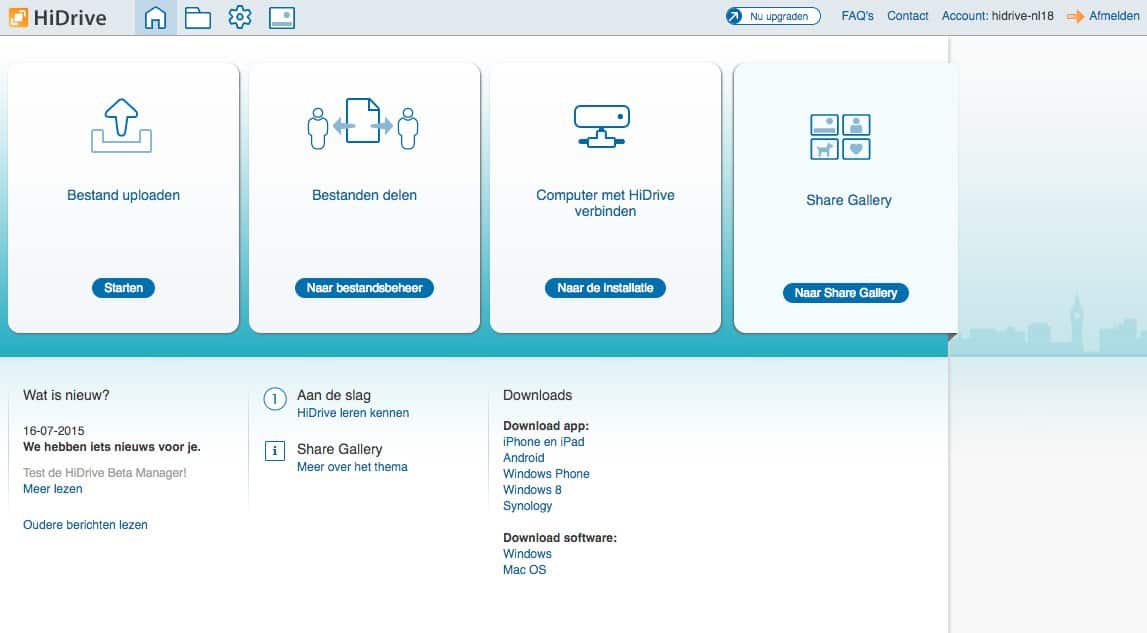The width and height of the screenshot is (1147, 633).
Task: Open the file manager folder icon
Action: tap(198, 18)
